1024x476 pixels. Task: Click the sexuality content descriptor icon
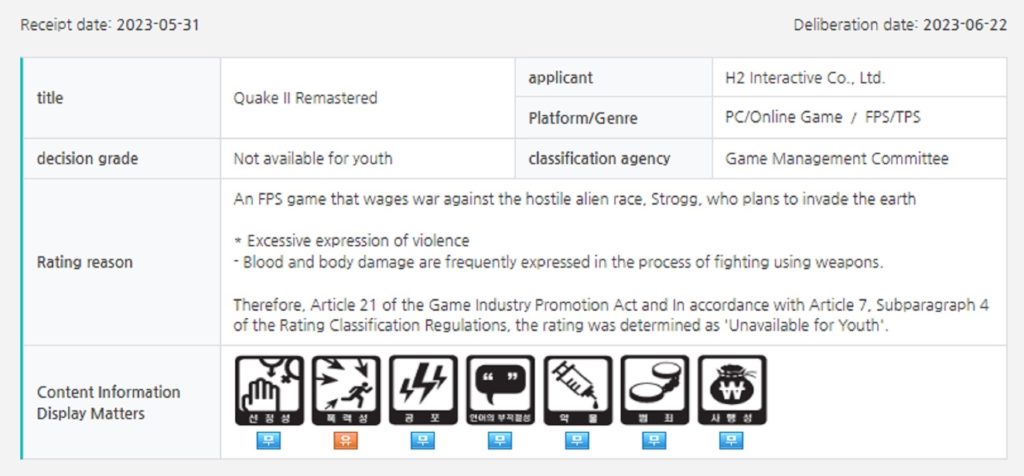268,390
